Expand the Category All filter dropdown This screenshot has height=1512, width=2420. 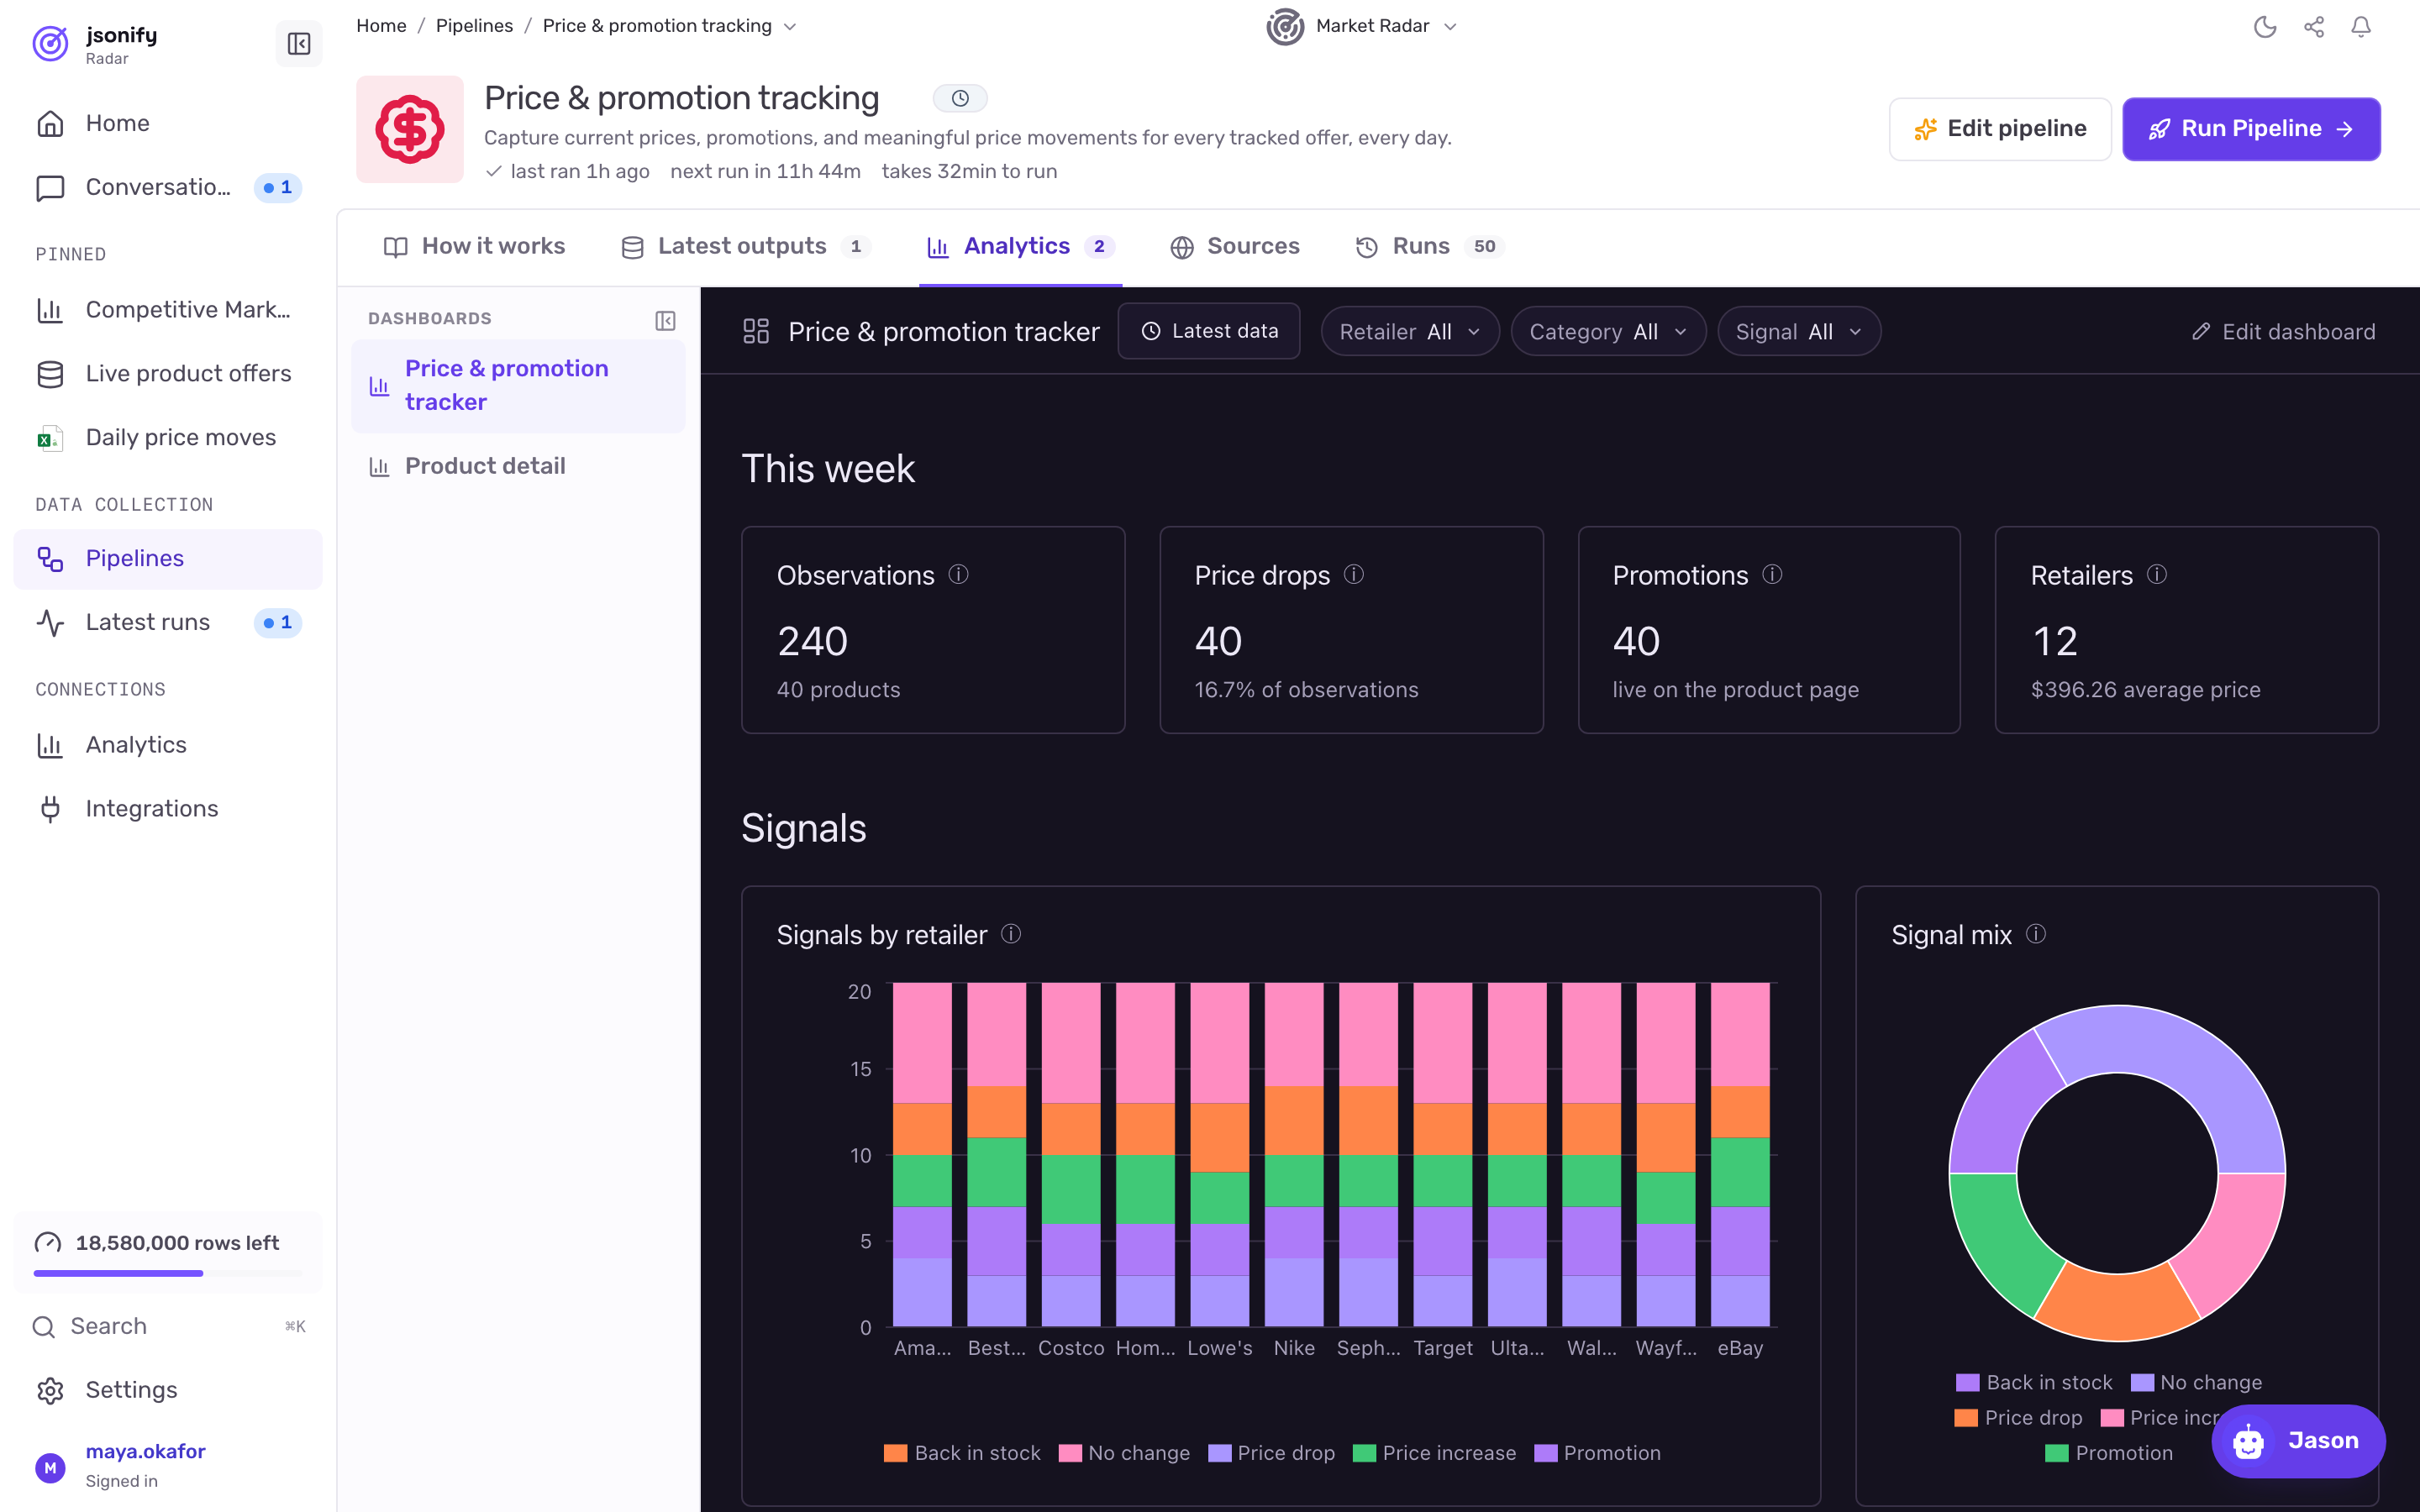[x=1608, y=331]
